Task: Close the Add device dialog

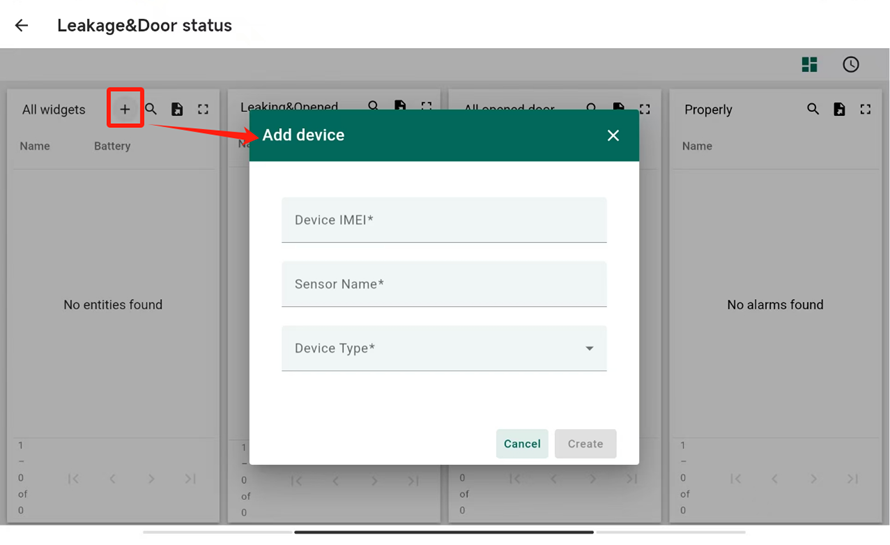Action: 613,136
